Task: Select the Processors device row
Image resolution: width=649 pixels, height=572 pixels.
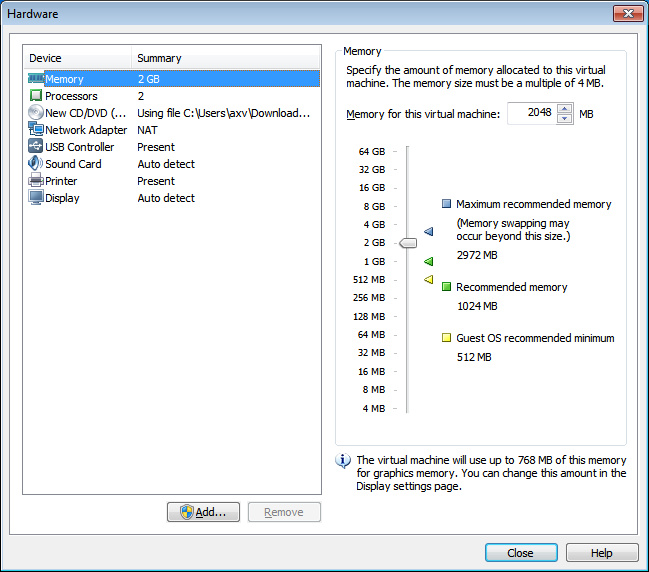Action: pyautogui.click(x=172, y=96)
